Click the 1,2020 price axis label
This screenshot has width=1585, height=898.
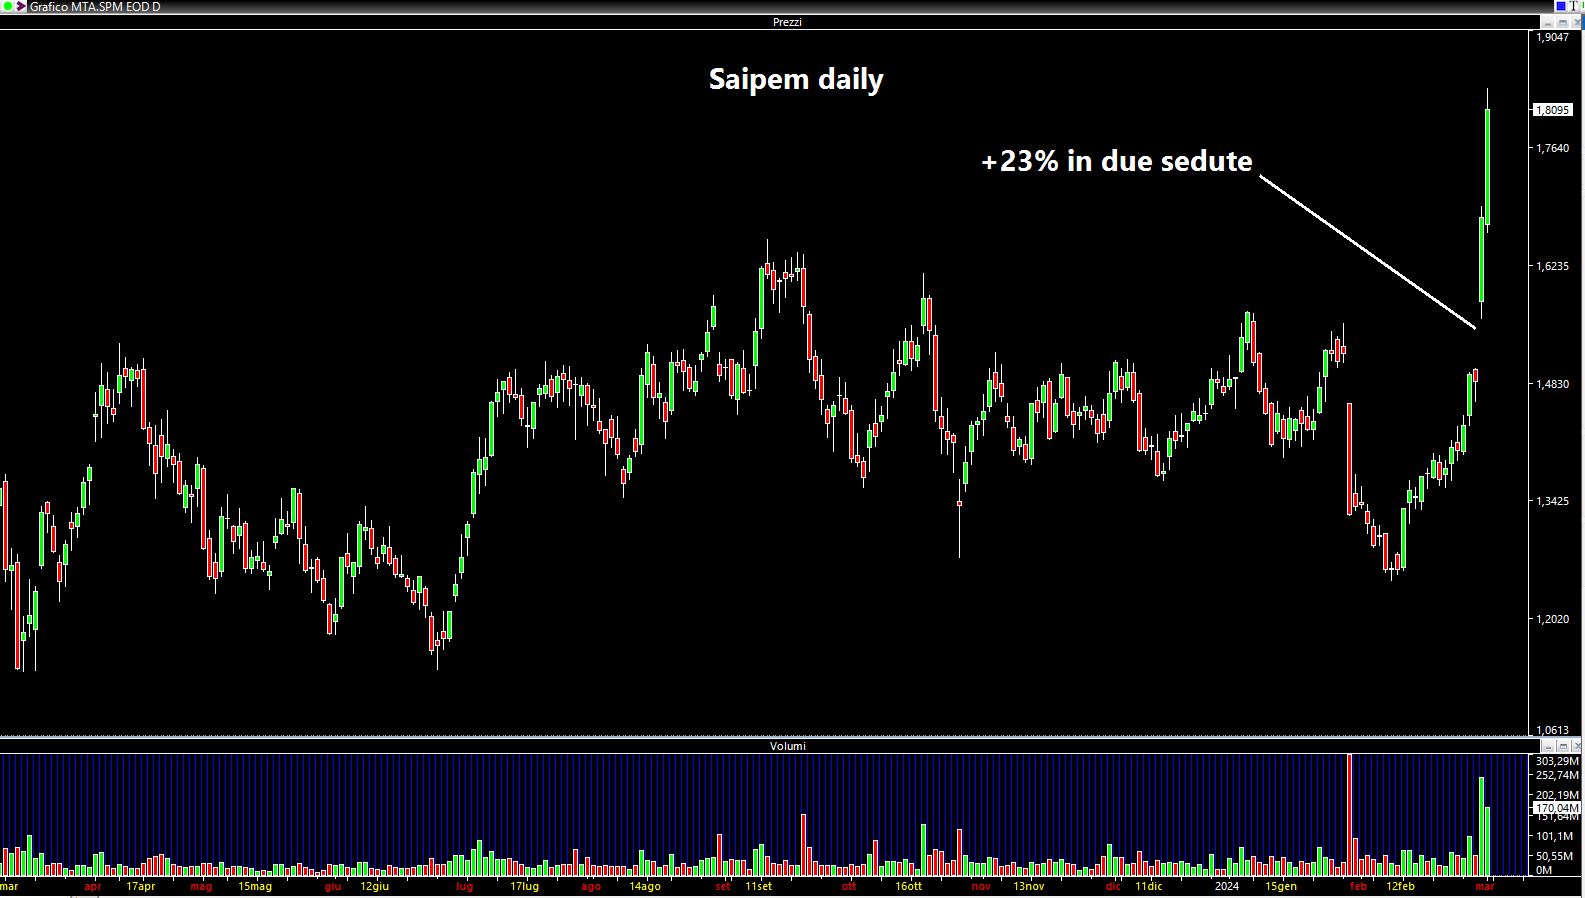(x=1553, y=620)
